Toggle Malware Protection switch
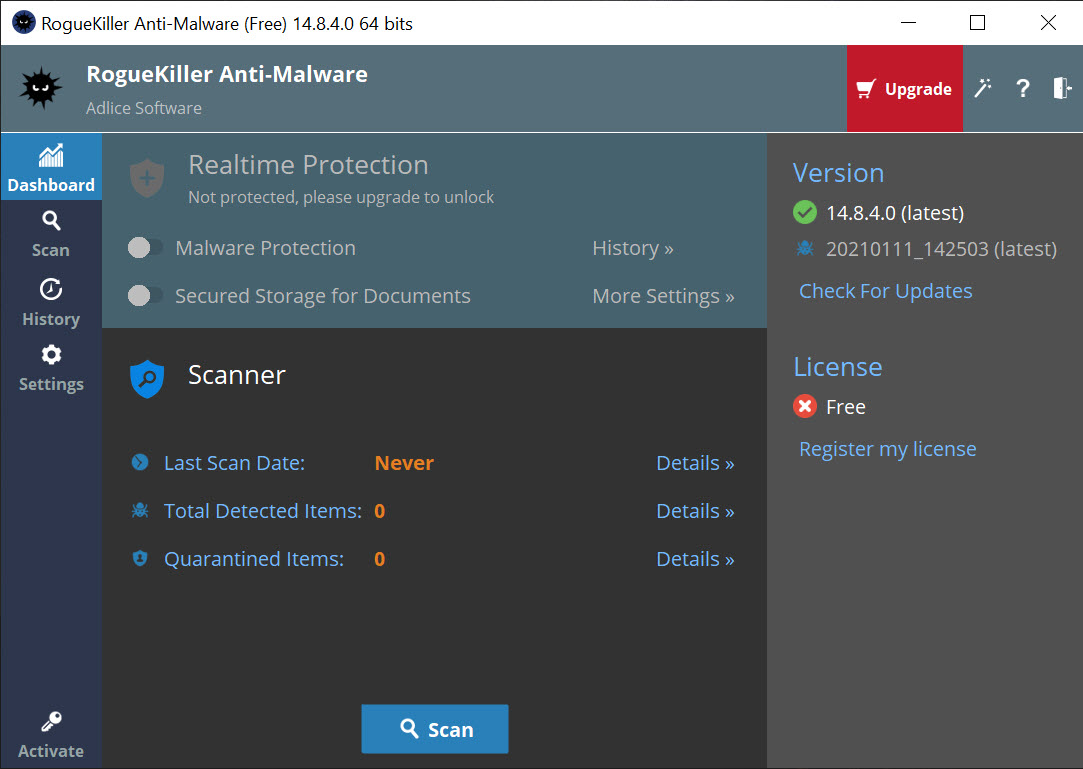Screen dimensions: 1083x769 point(146,248)
